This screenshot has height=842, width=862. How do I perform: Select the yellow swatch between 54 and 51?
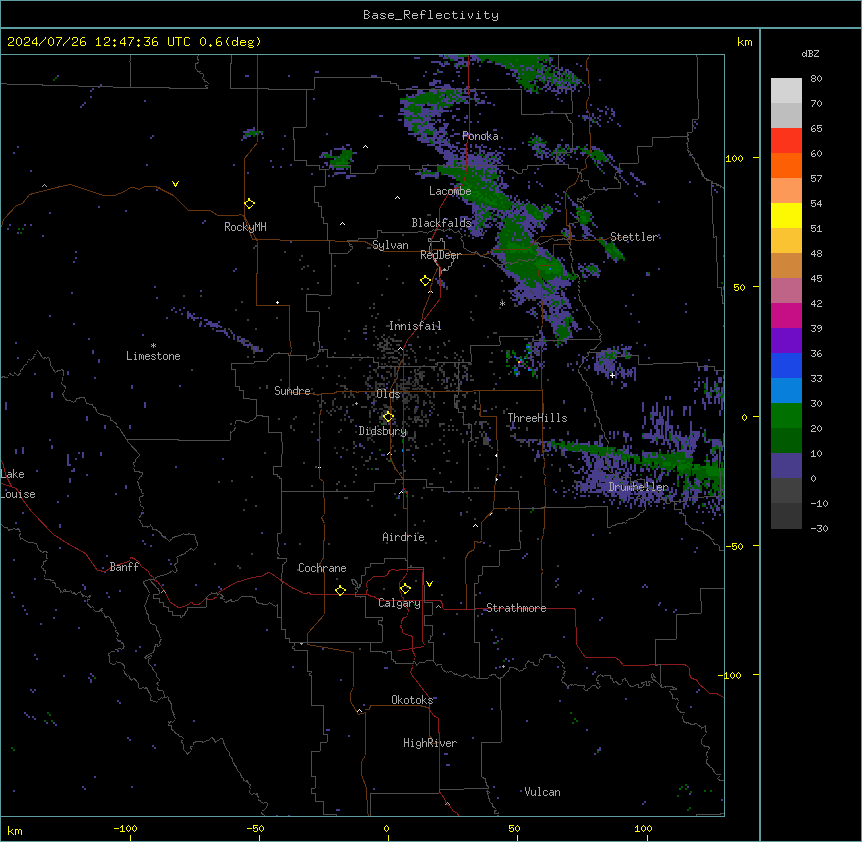click(x=786, y=215)
